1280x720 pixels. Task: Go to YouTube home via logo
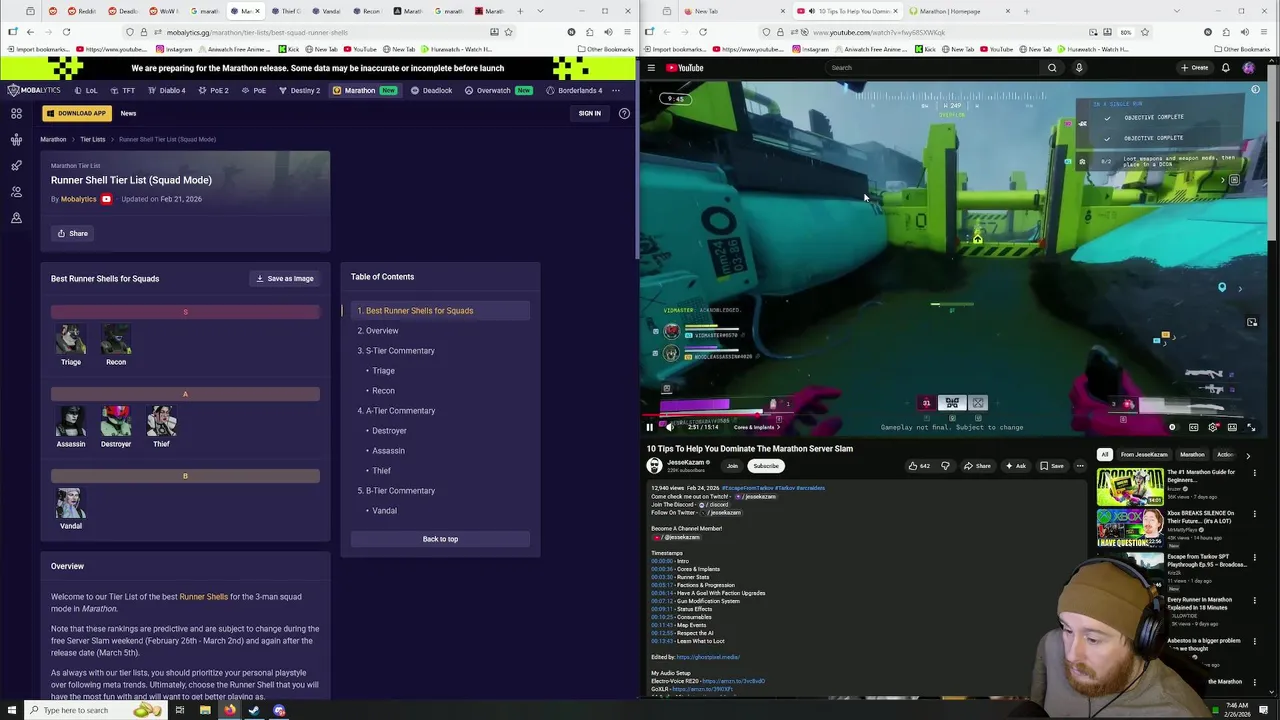tap(685, 68)
